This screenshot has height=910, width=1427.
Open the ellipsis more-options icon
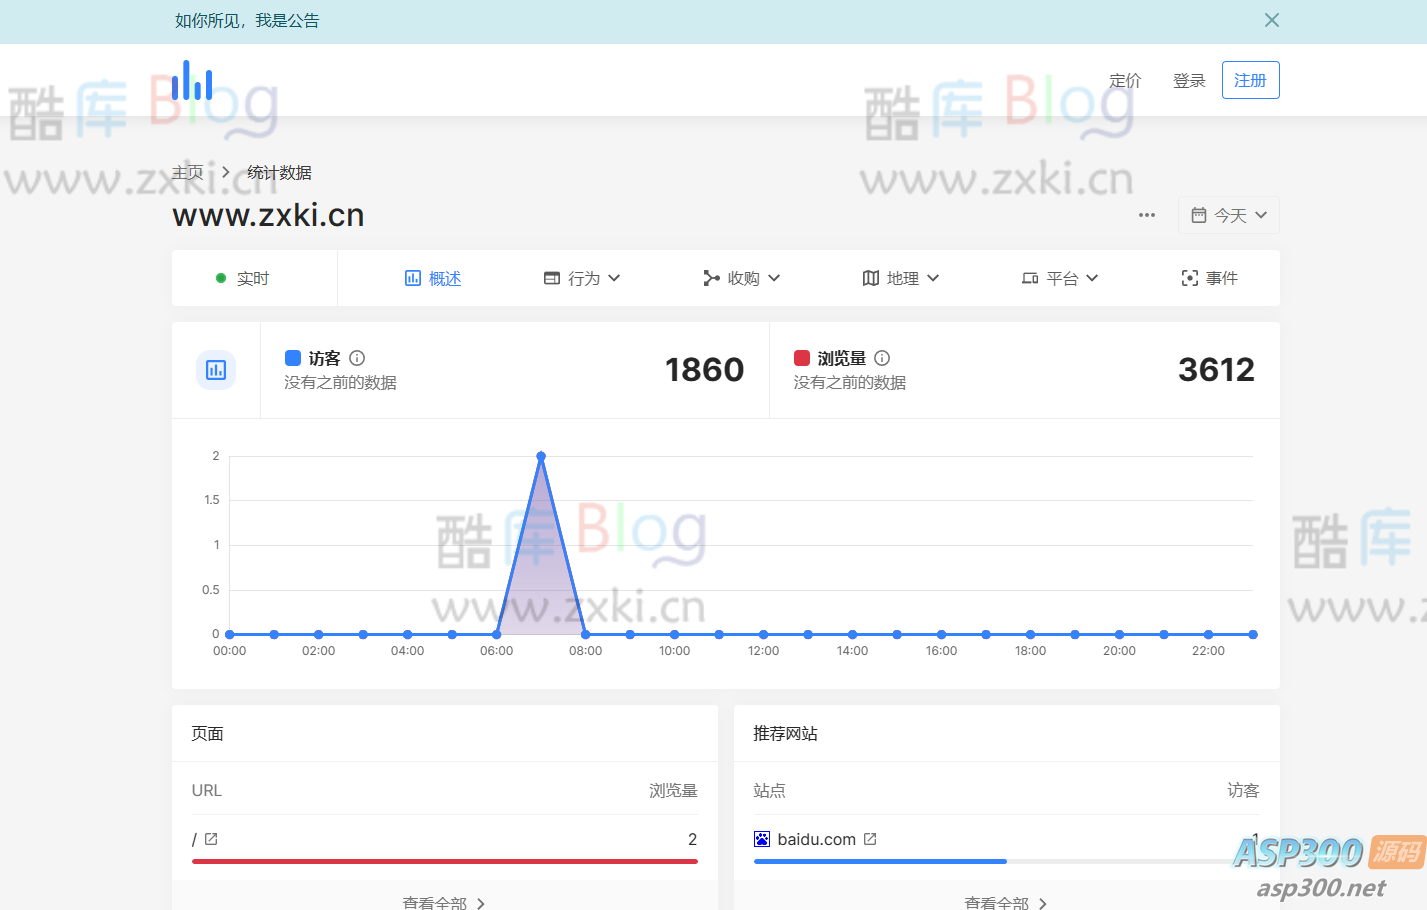[x=1146, y=214]
